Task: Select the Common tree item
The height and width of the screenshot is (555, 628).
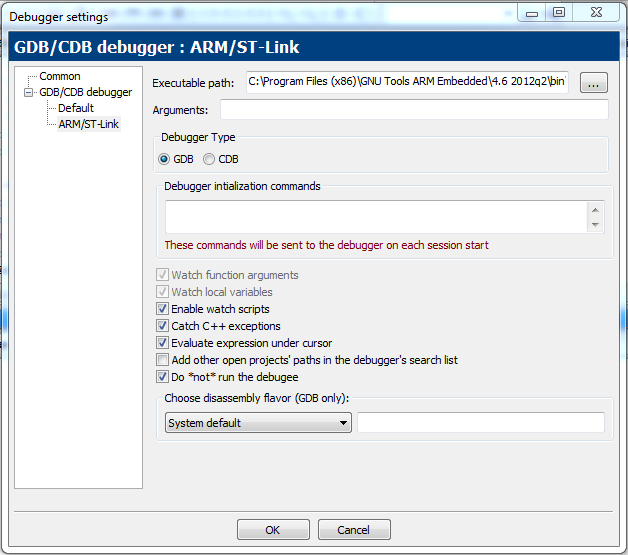Action: coord(60,76)
